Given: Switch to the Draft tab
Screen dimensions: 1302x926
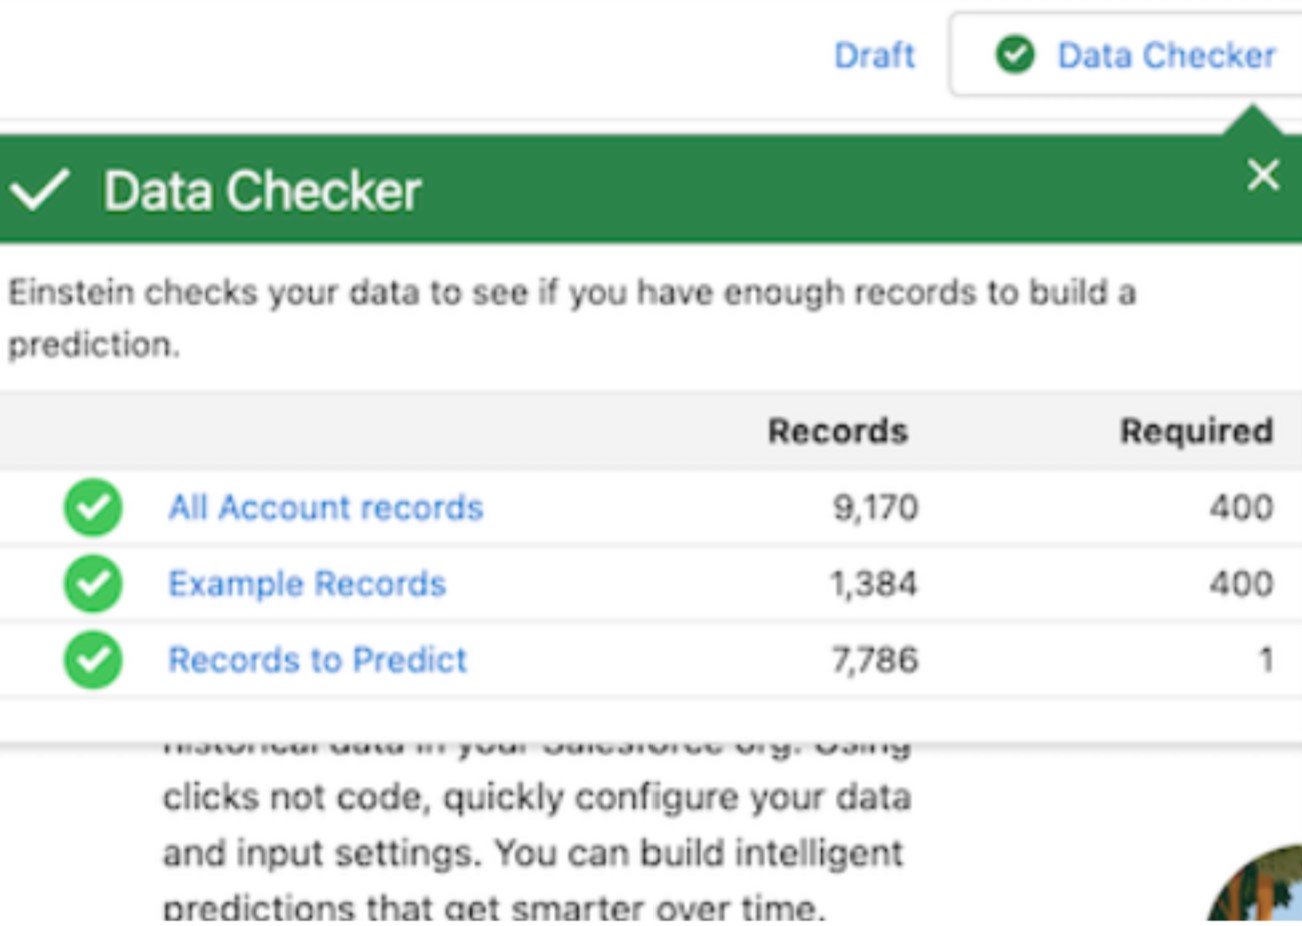Looking at the screenshot, I should pos(875,57).
